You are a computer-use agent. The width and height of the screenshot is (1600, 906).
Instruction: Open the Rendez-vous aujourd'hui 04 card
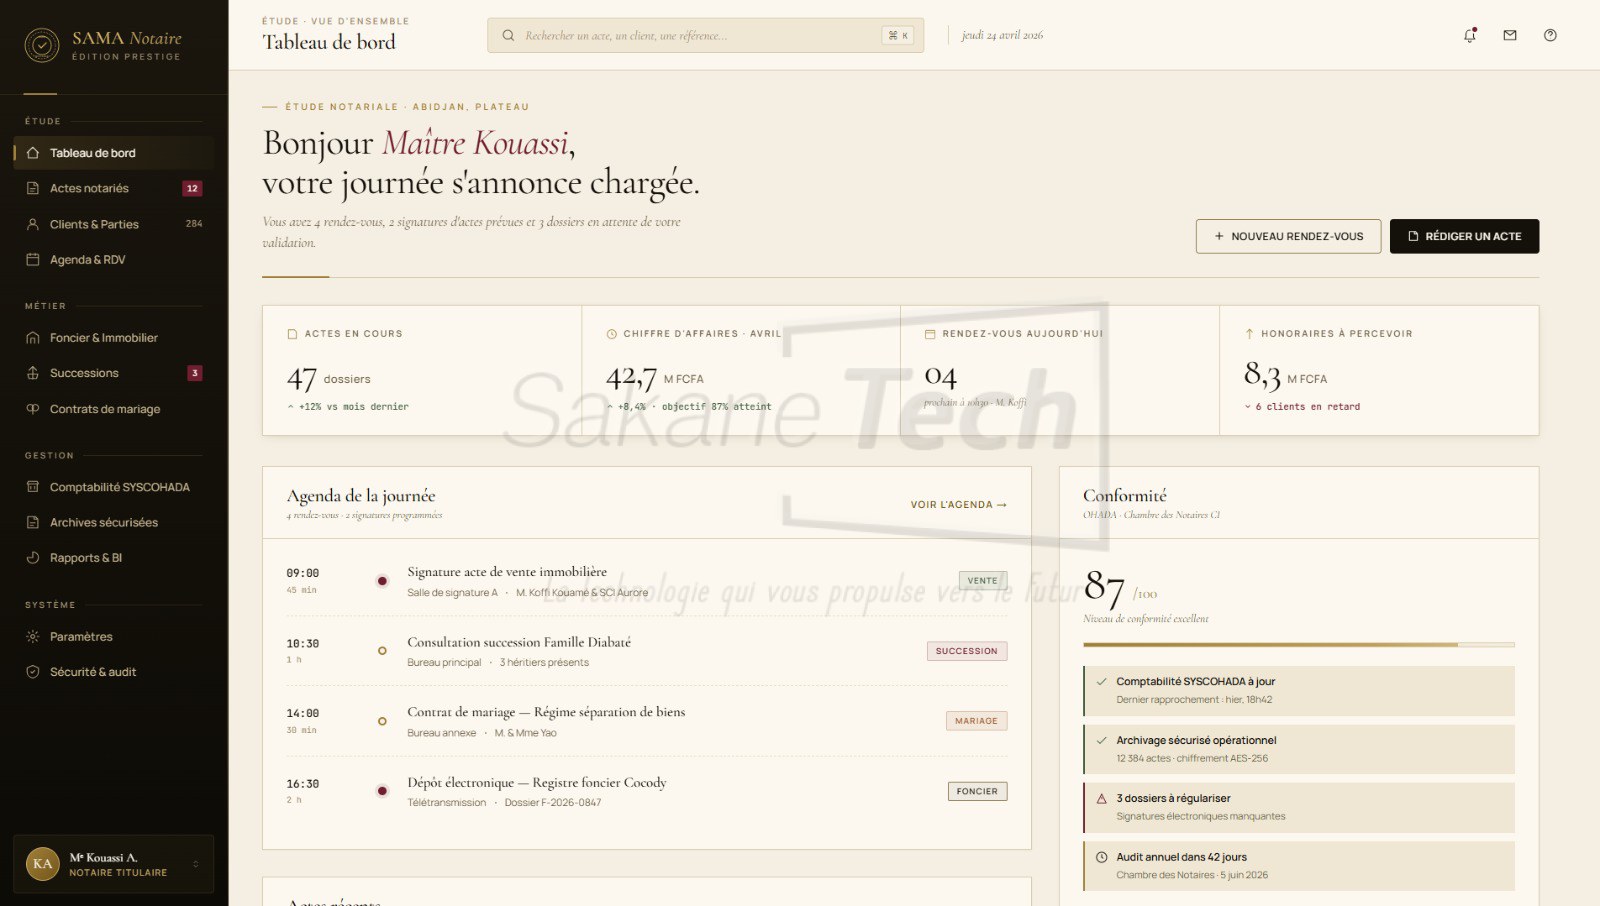click(x=1060, y=370)
